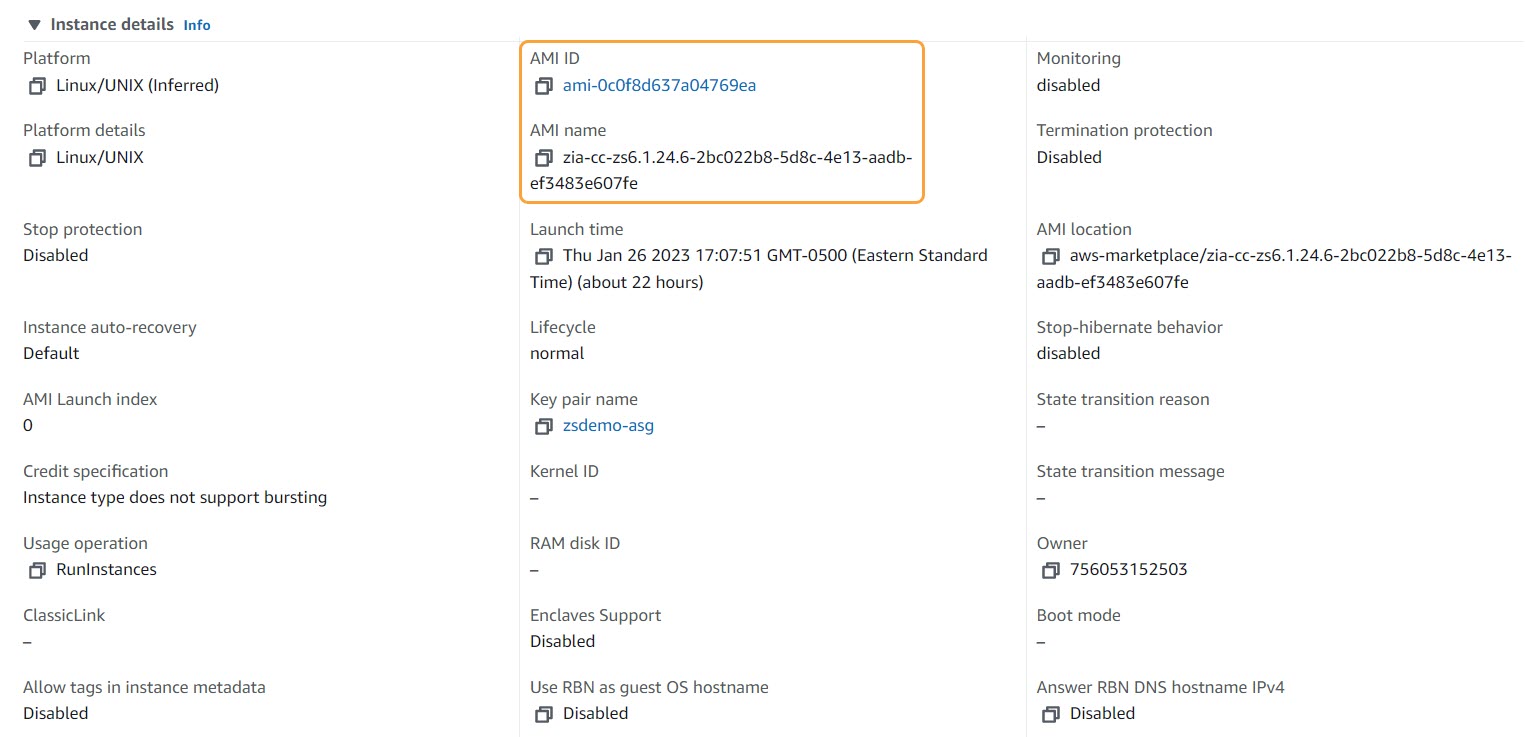Collapse the Instance details section triangle

point(34,24)
